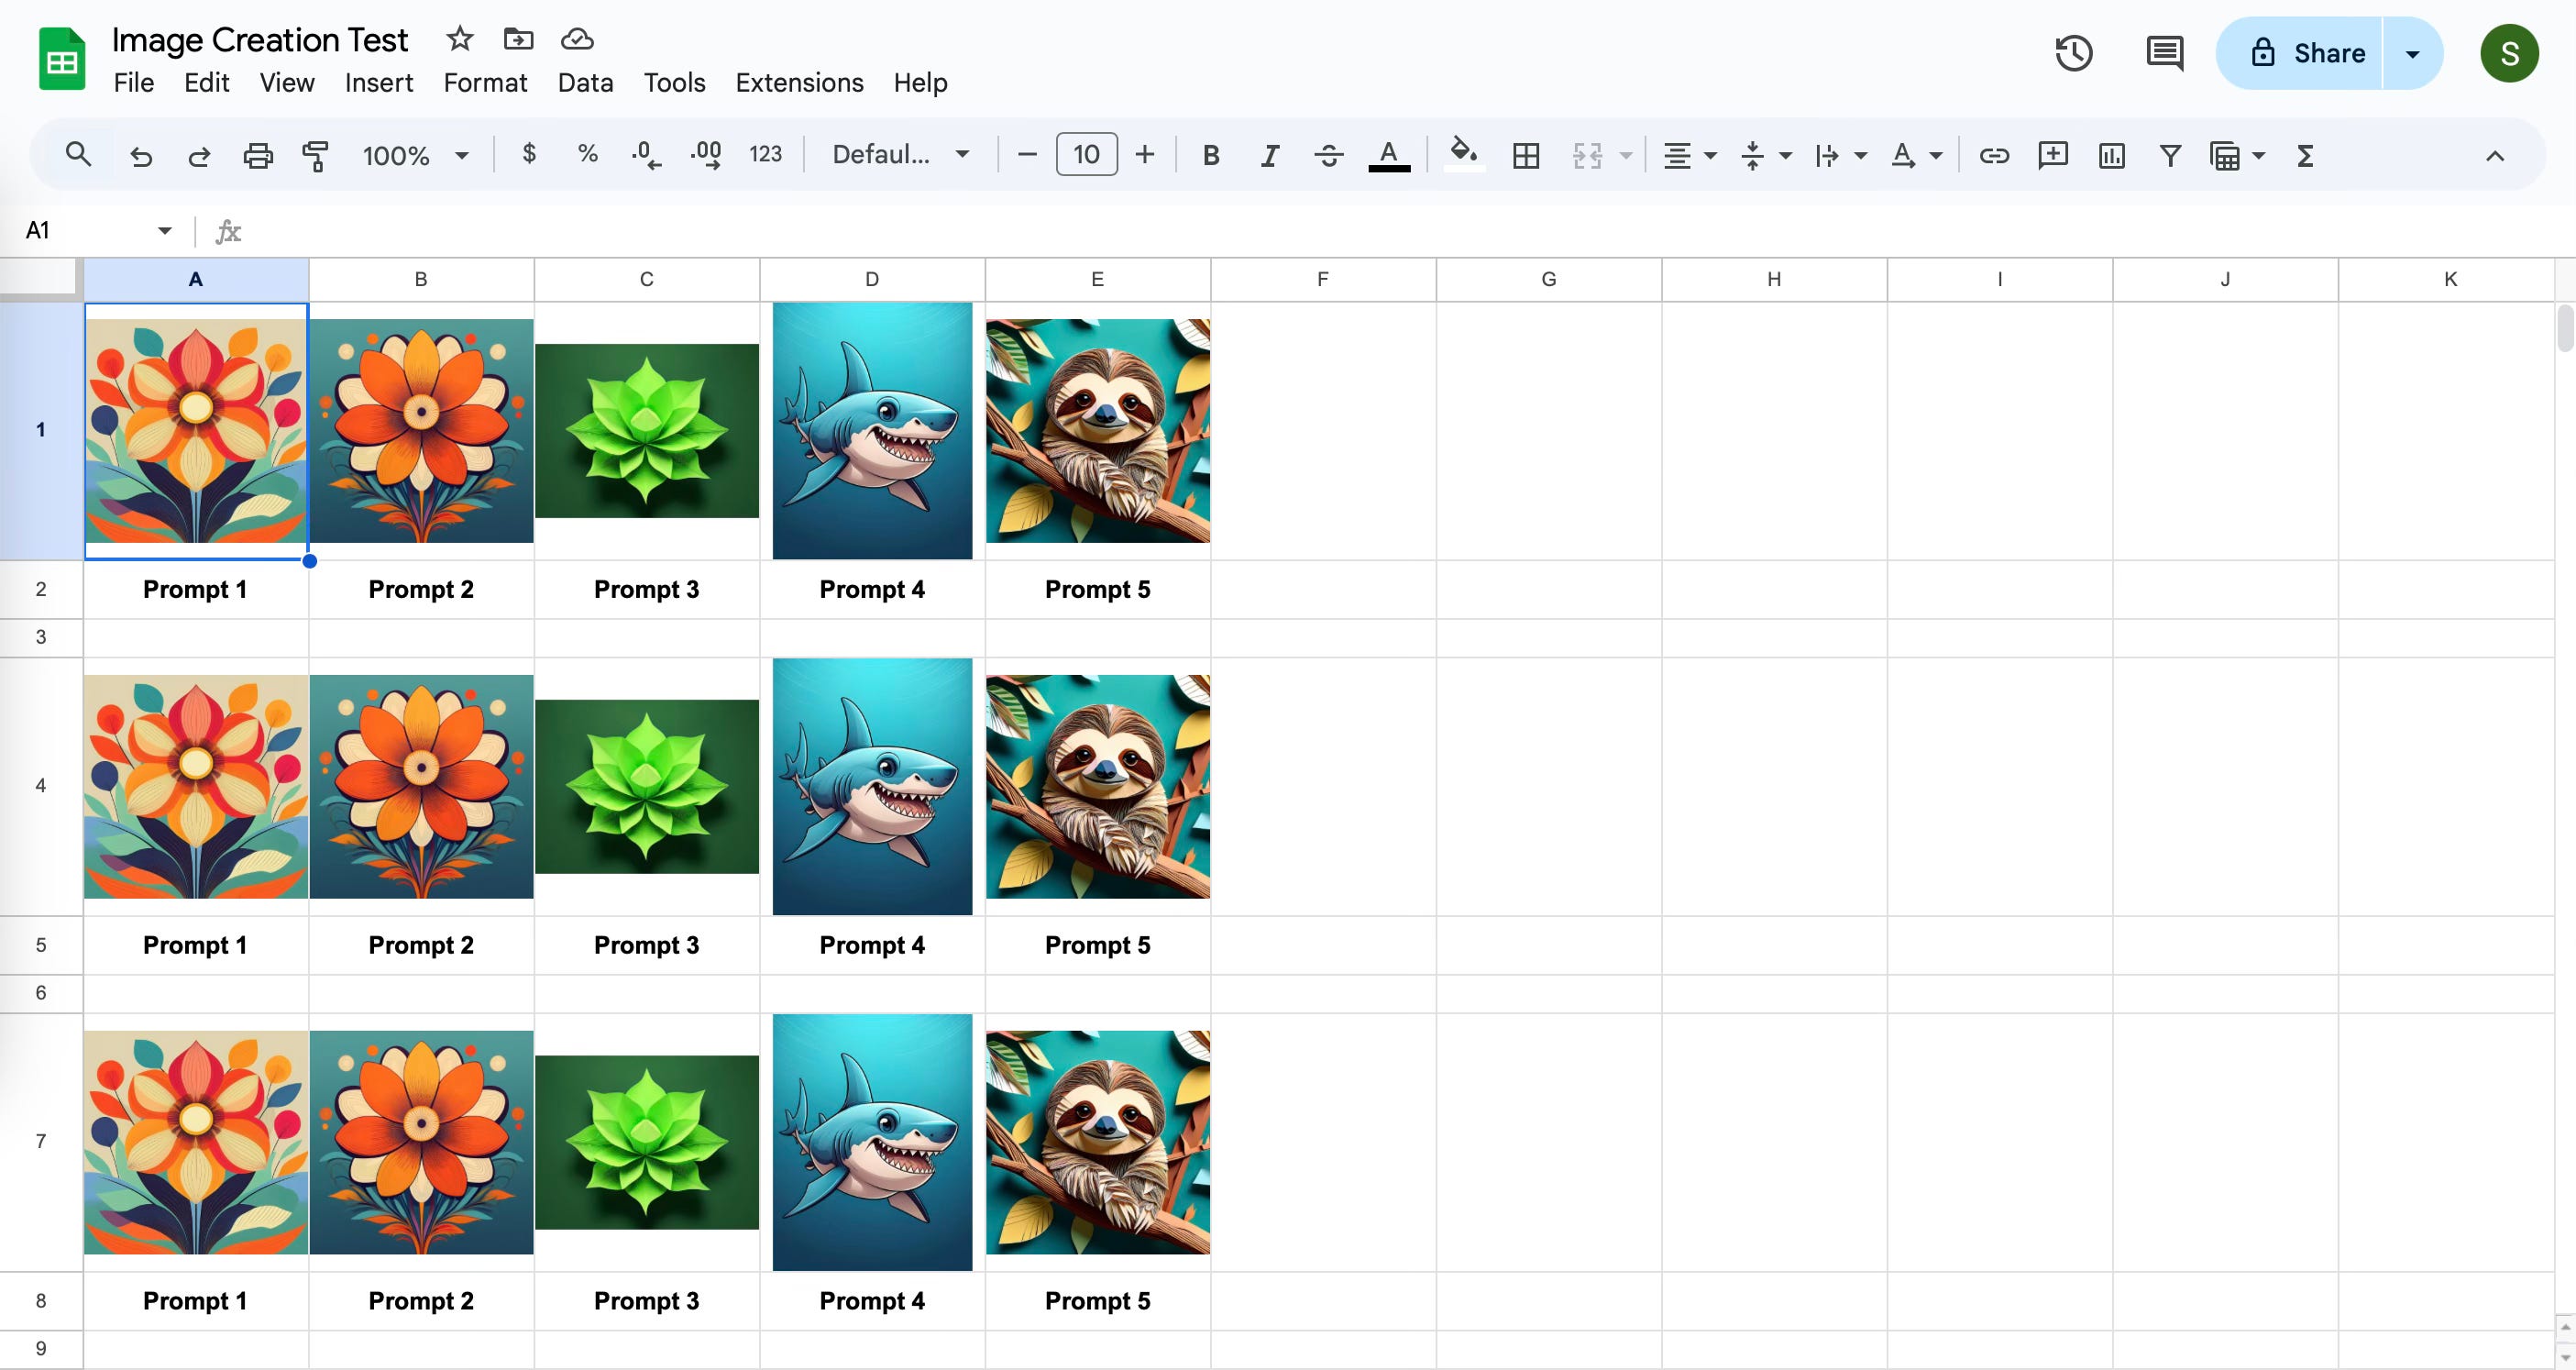Insert a comment
The width and height of the screenshot is (2576, 1370).
coord(2053,155)
